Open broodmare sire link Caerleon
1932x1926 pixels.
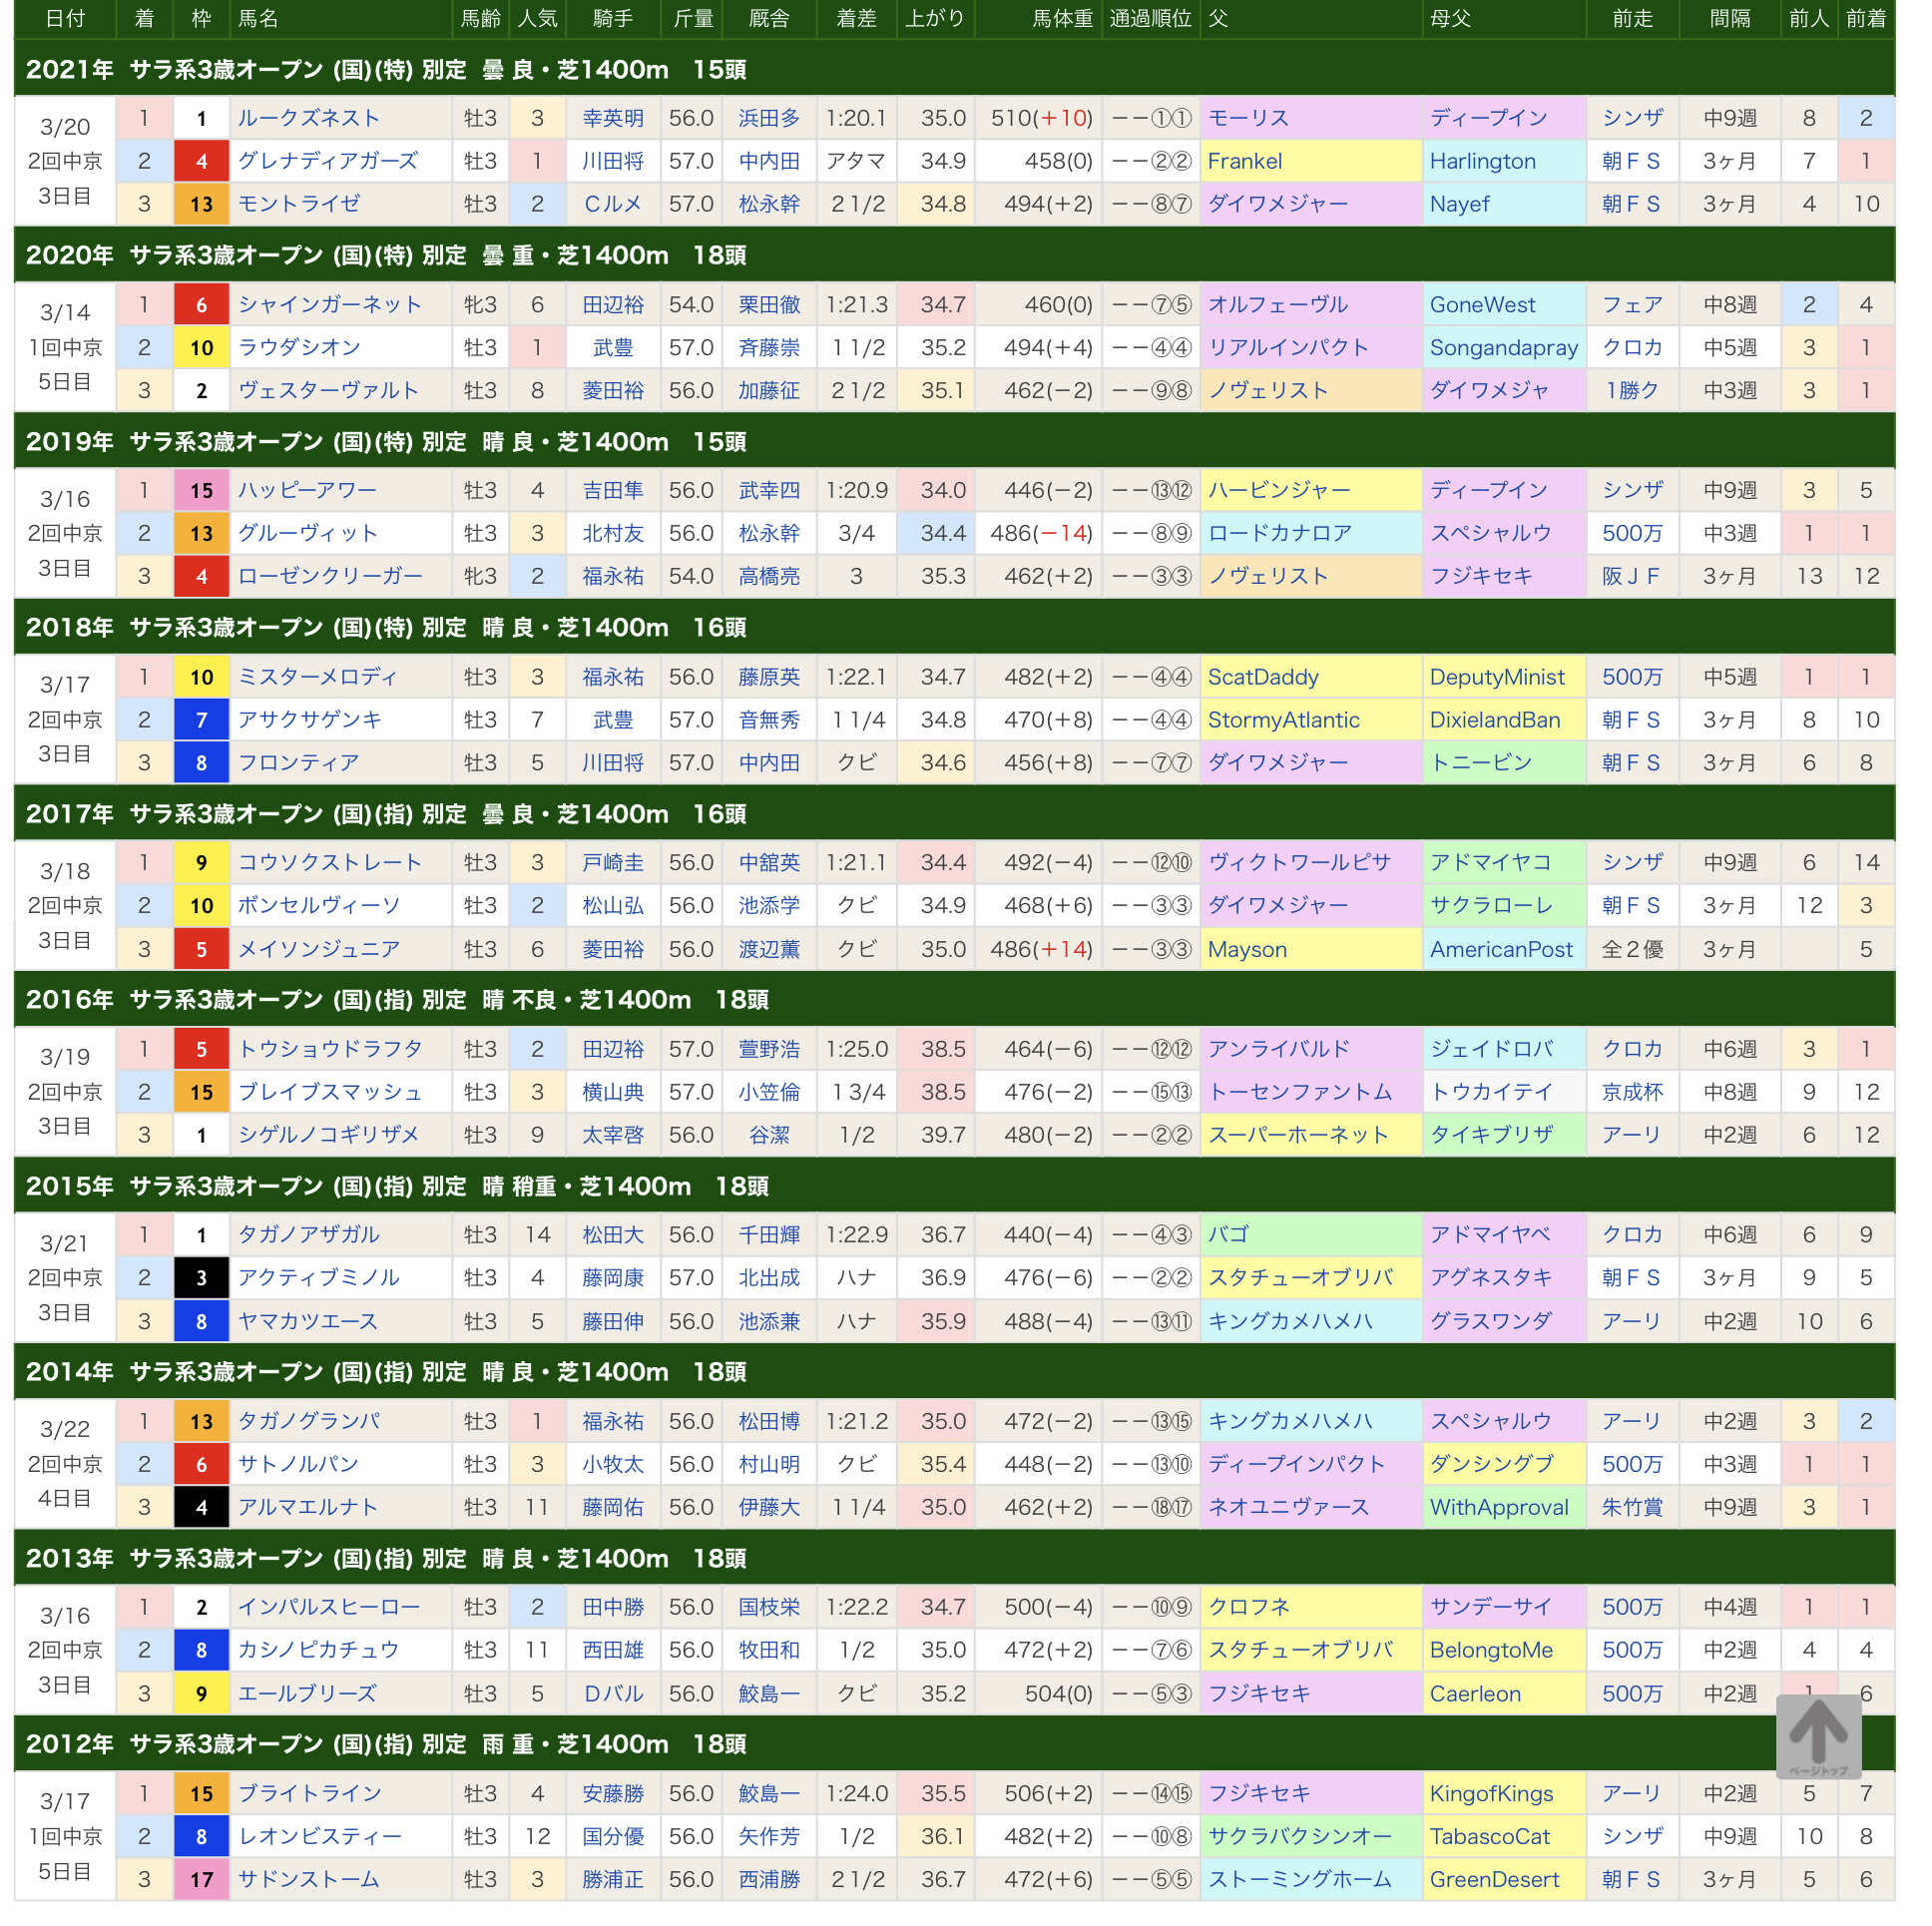(1475, 1694)
